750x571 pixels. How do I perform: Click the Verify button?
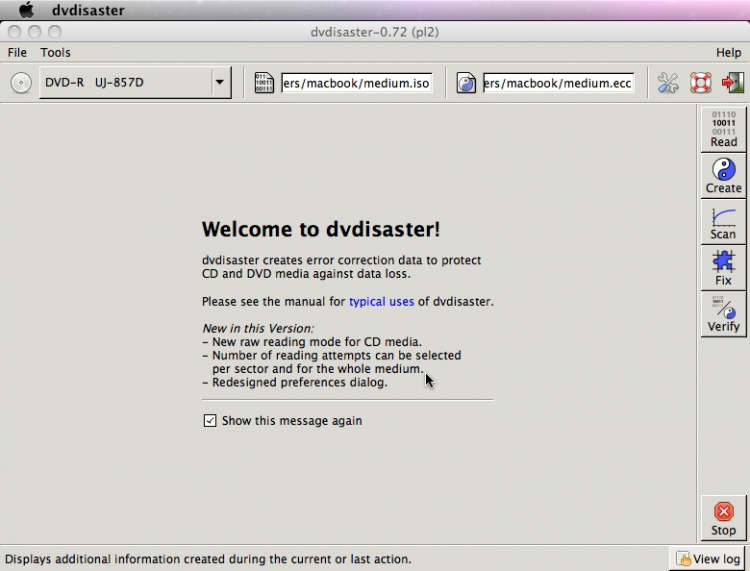tap(723, 314)
